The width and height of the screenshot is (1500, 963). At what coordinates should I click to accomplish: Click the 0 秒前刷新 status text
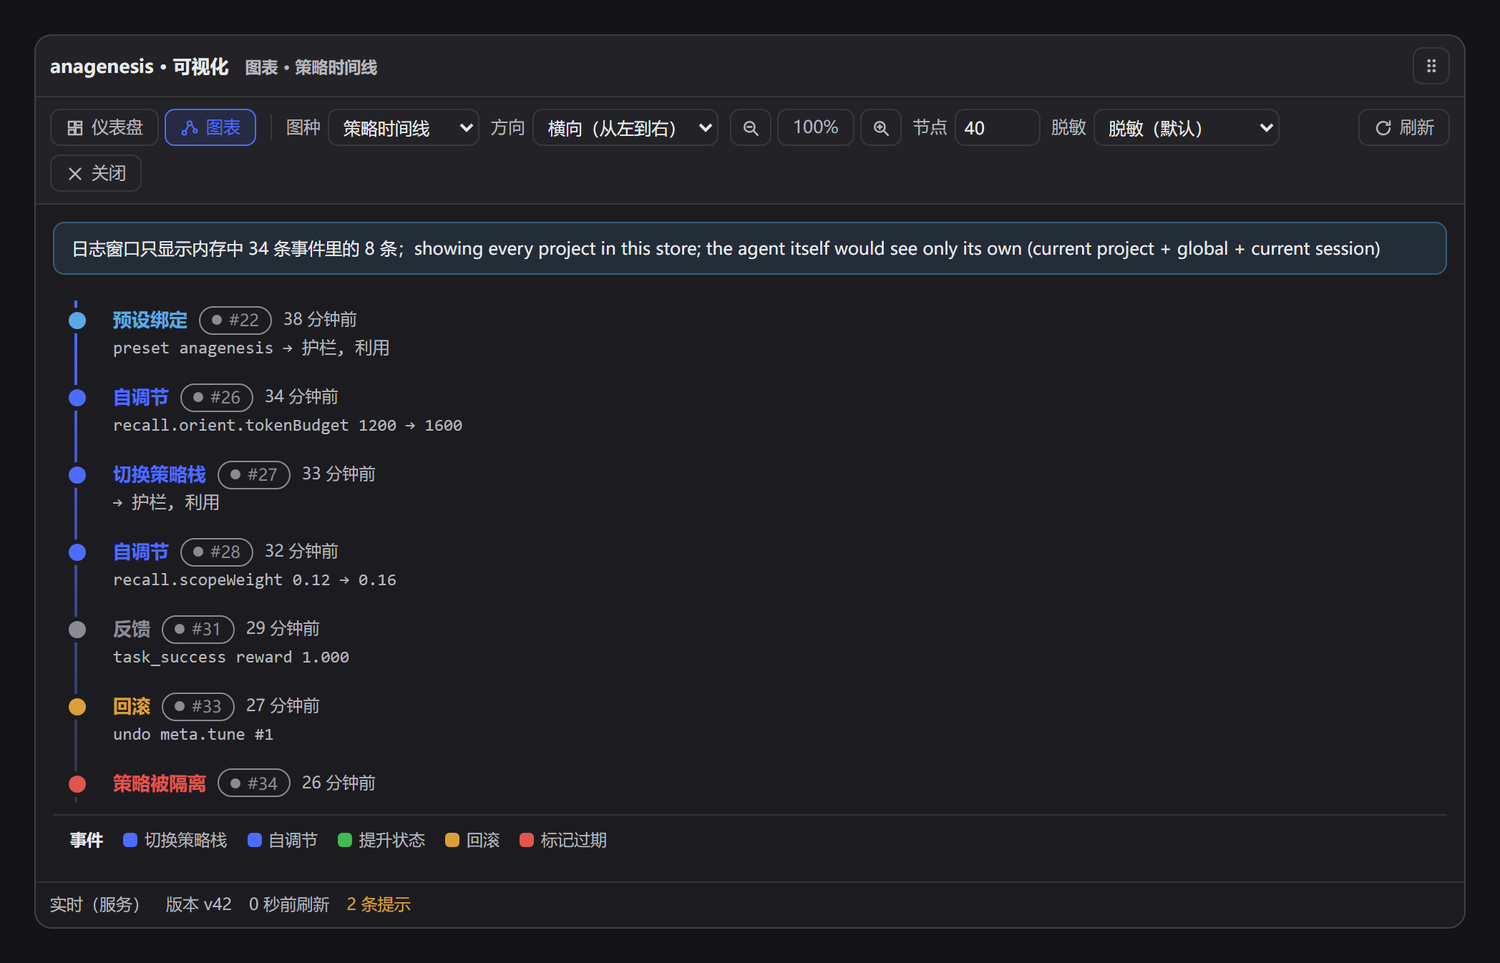289,905
